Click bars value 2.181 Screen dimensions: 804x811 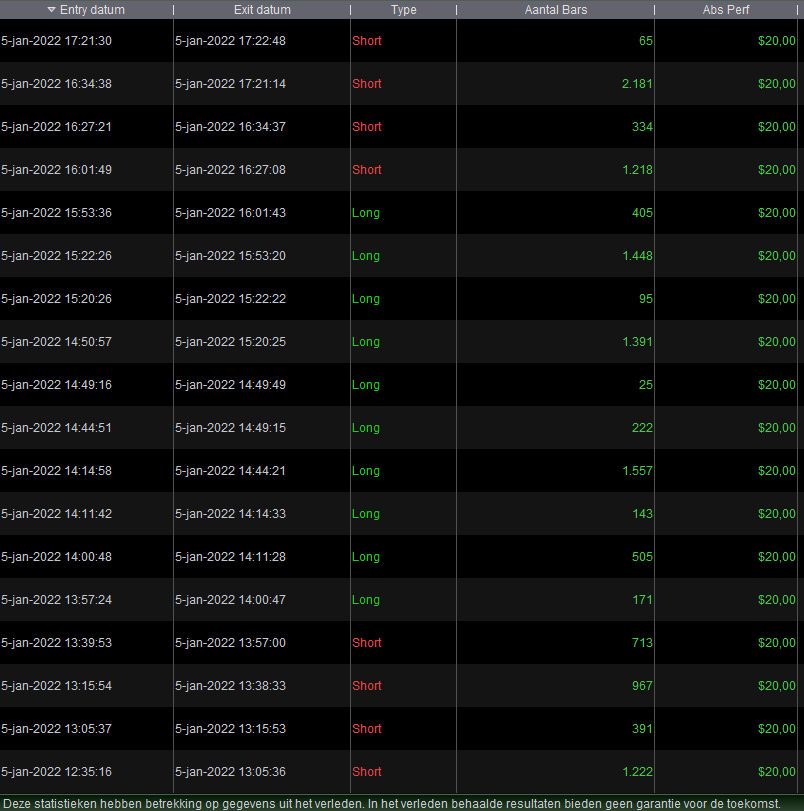[637, 84]
